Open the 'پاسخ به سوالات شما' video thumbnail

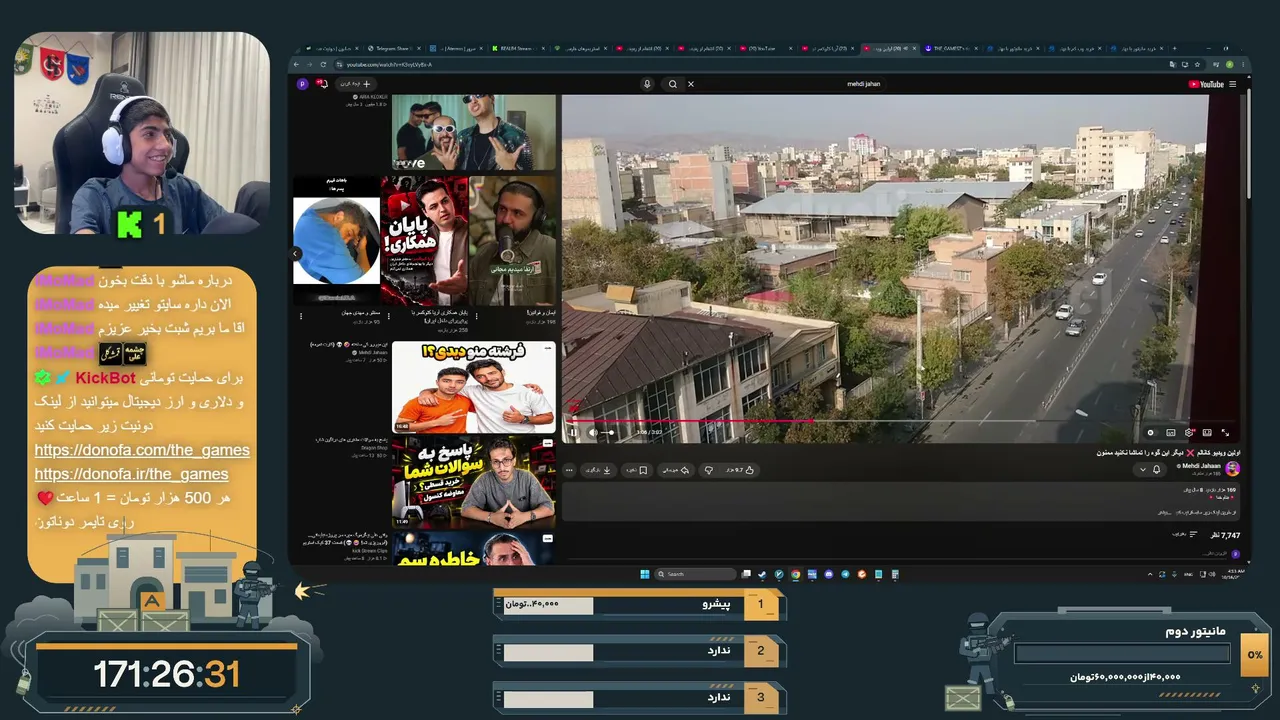click(473, 482)
